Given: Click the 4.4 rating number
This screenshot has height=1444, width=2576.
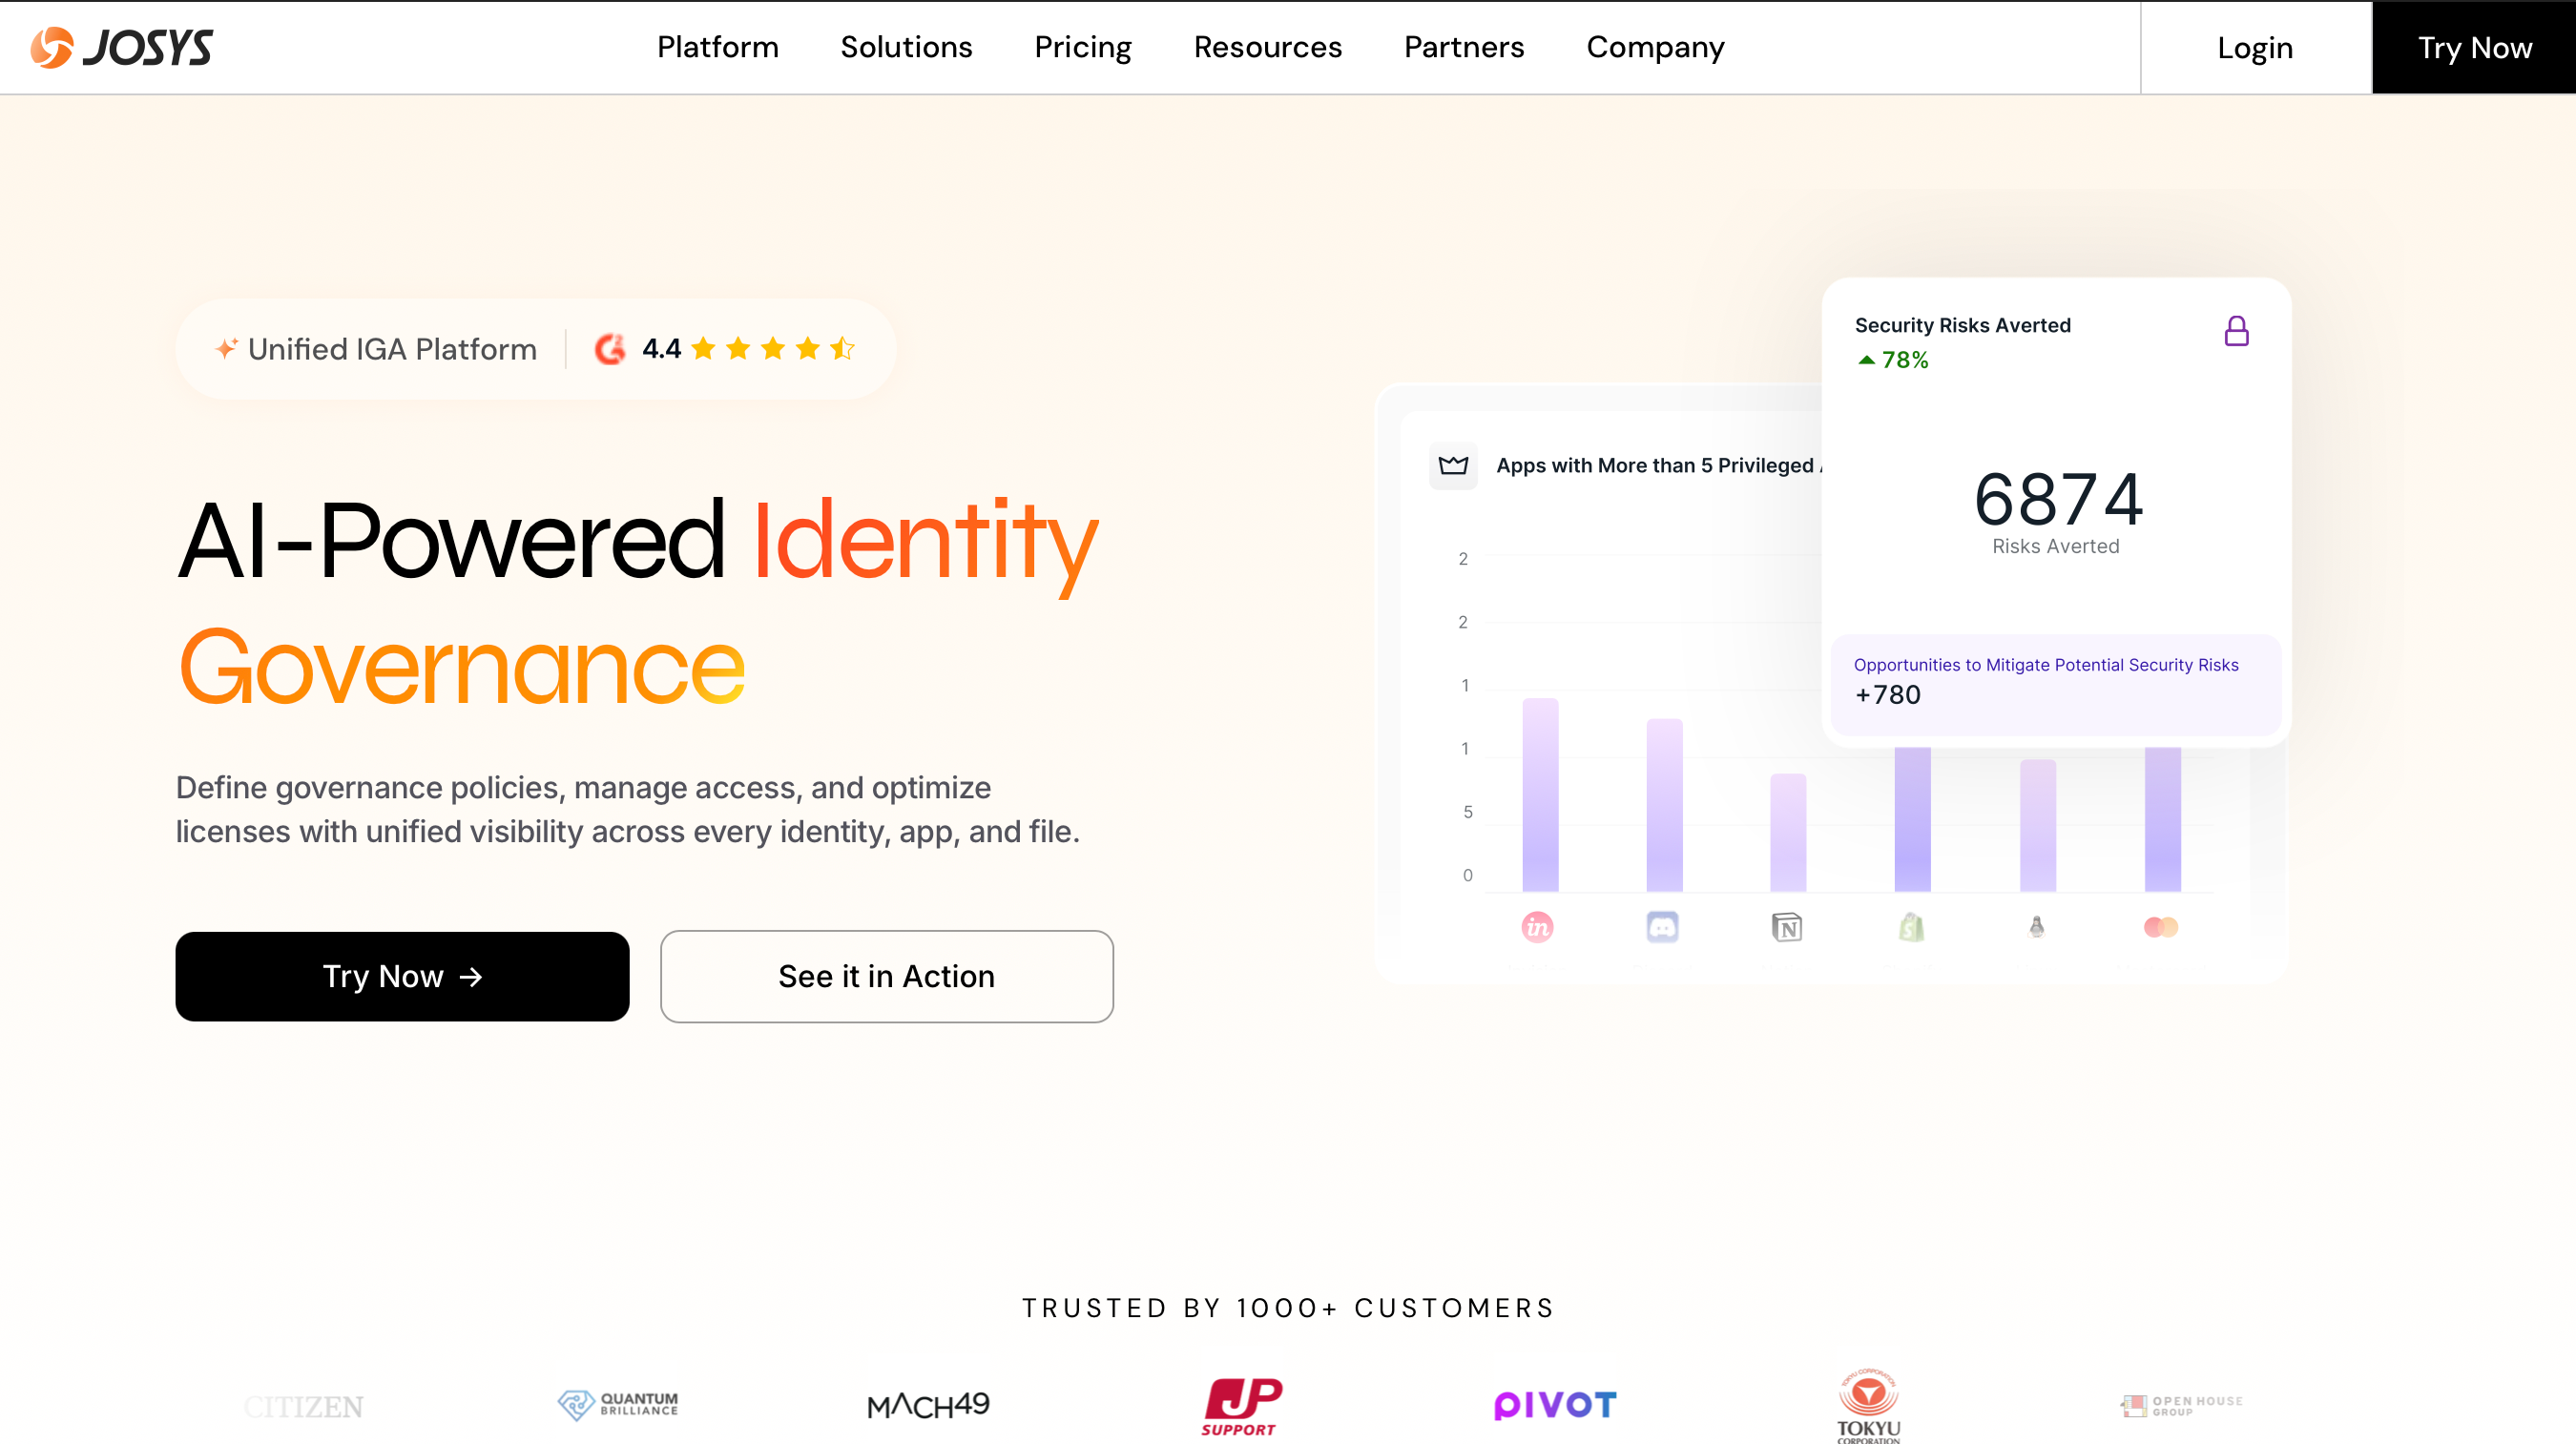Looking at the screenshot, I should [x=661, y=348].
